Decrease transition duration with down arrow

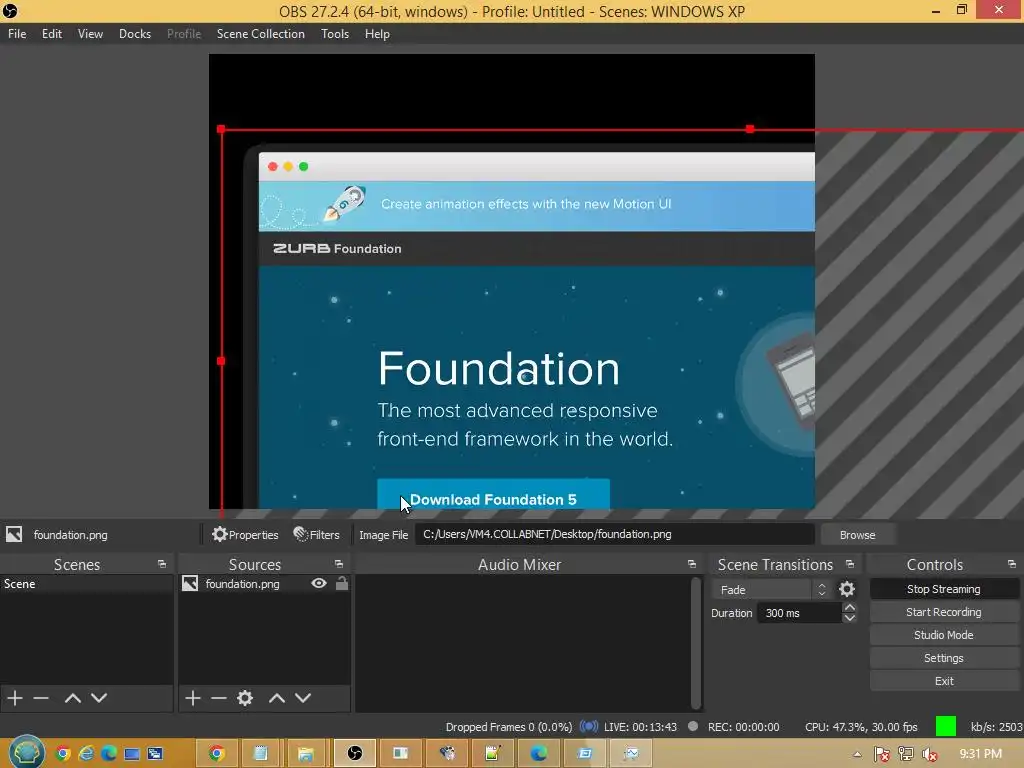tap(850, 618)
